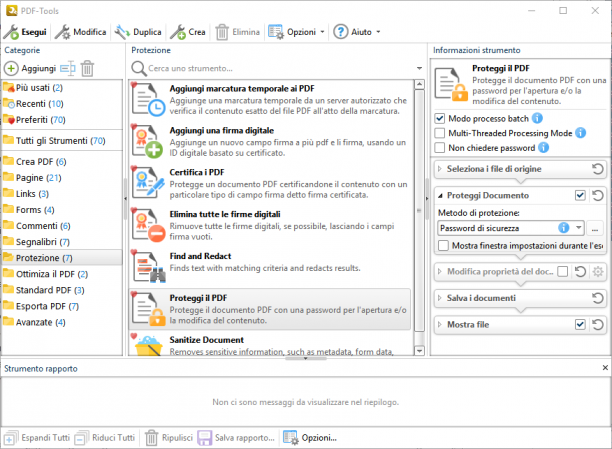
Task: Add a category with the Aggiungi button
Action: [x=30, y=69]
